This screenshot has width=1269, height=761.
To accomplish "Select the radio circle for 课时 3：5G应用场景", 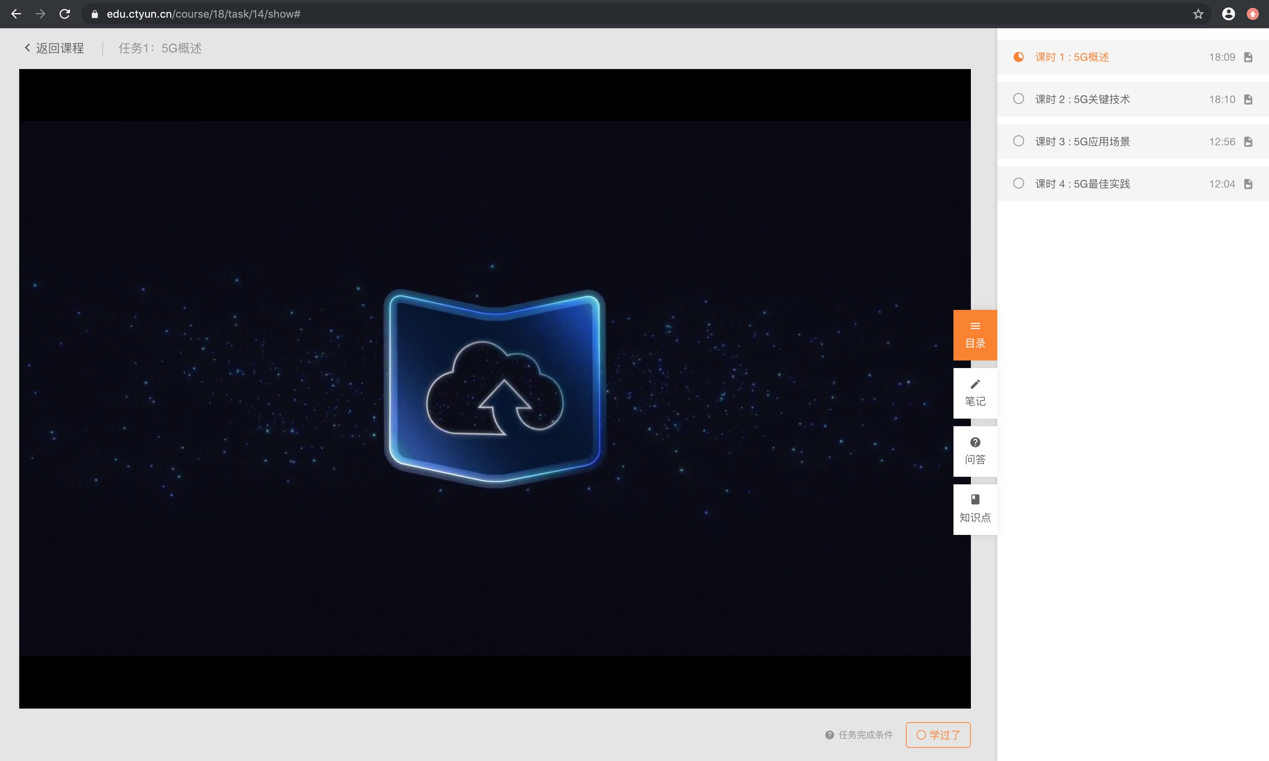I will 1018,141.
